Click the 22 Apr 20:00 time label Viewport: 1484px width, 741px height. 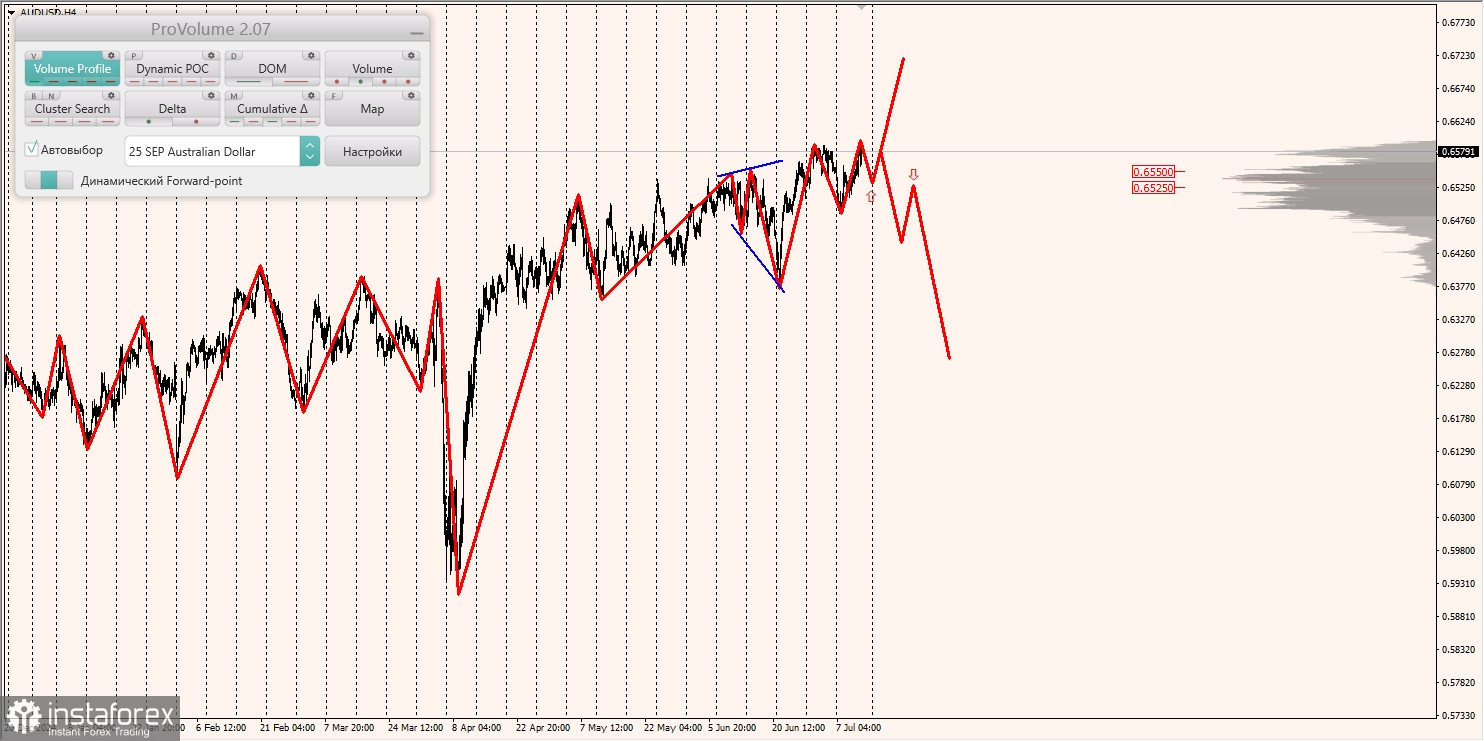543,728
